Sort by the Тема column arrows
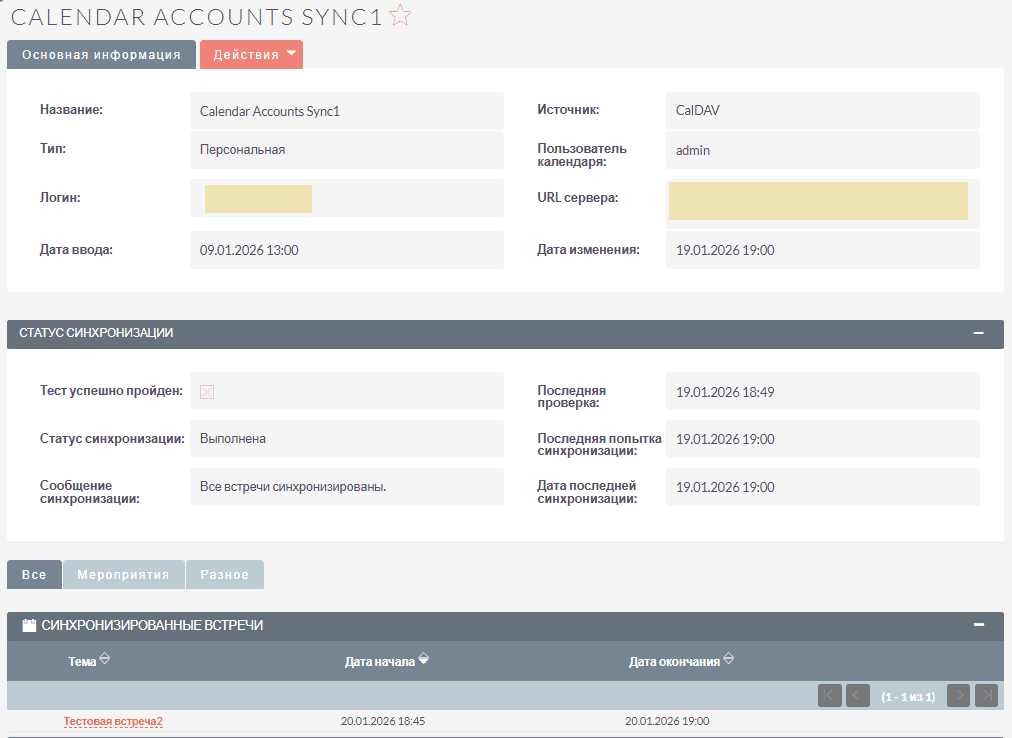Viewport: 1012px width, 738px height. [107, 659]
